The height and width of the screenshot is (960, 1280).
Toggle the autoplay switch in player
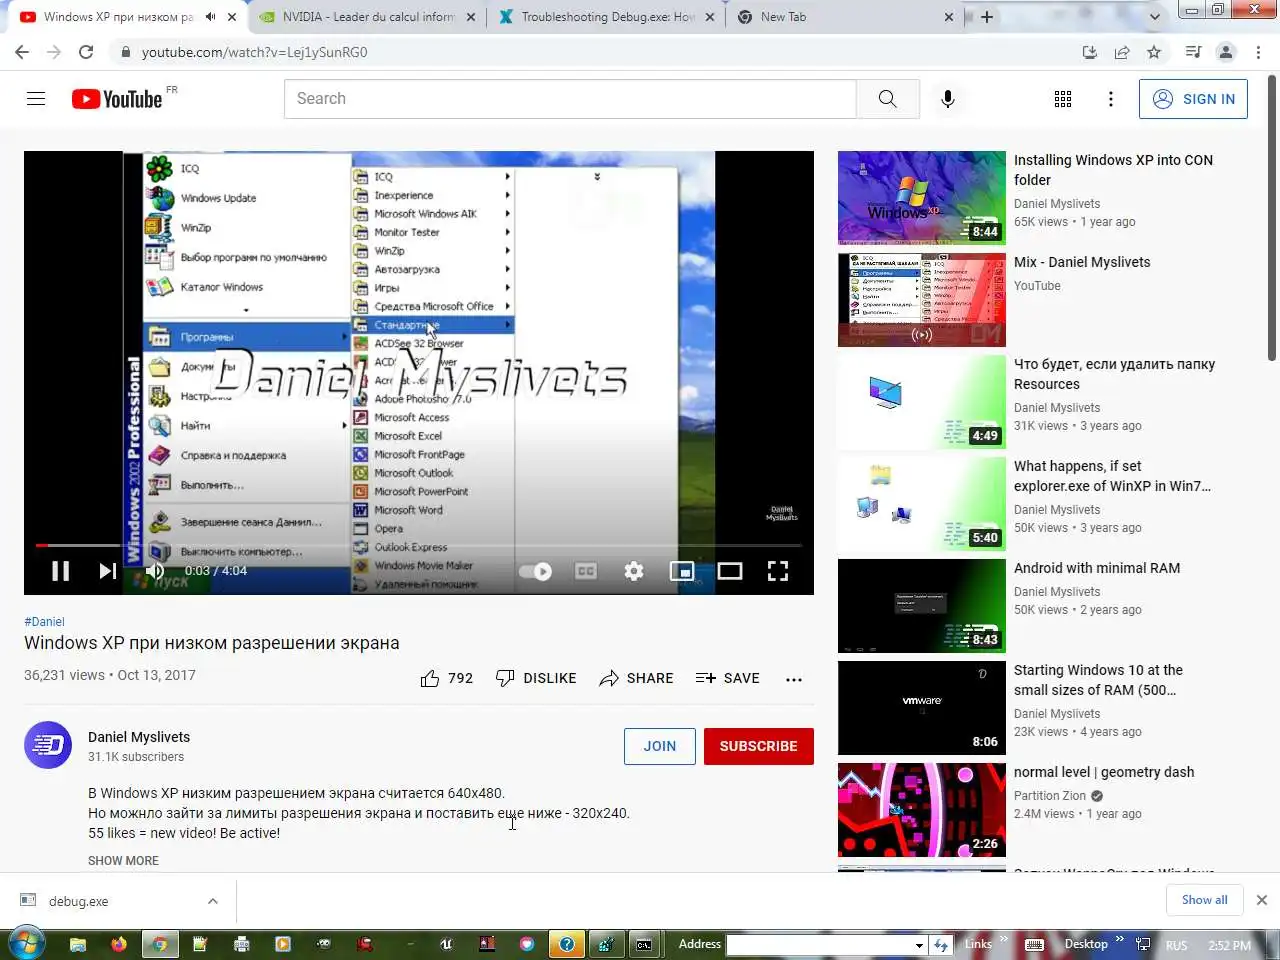coord(536,572)
